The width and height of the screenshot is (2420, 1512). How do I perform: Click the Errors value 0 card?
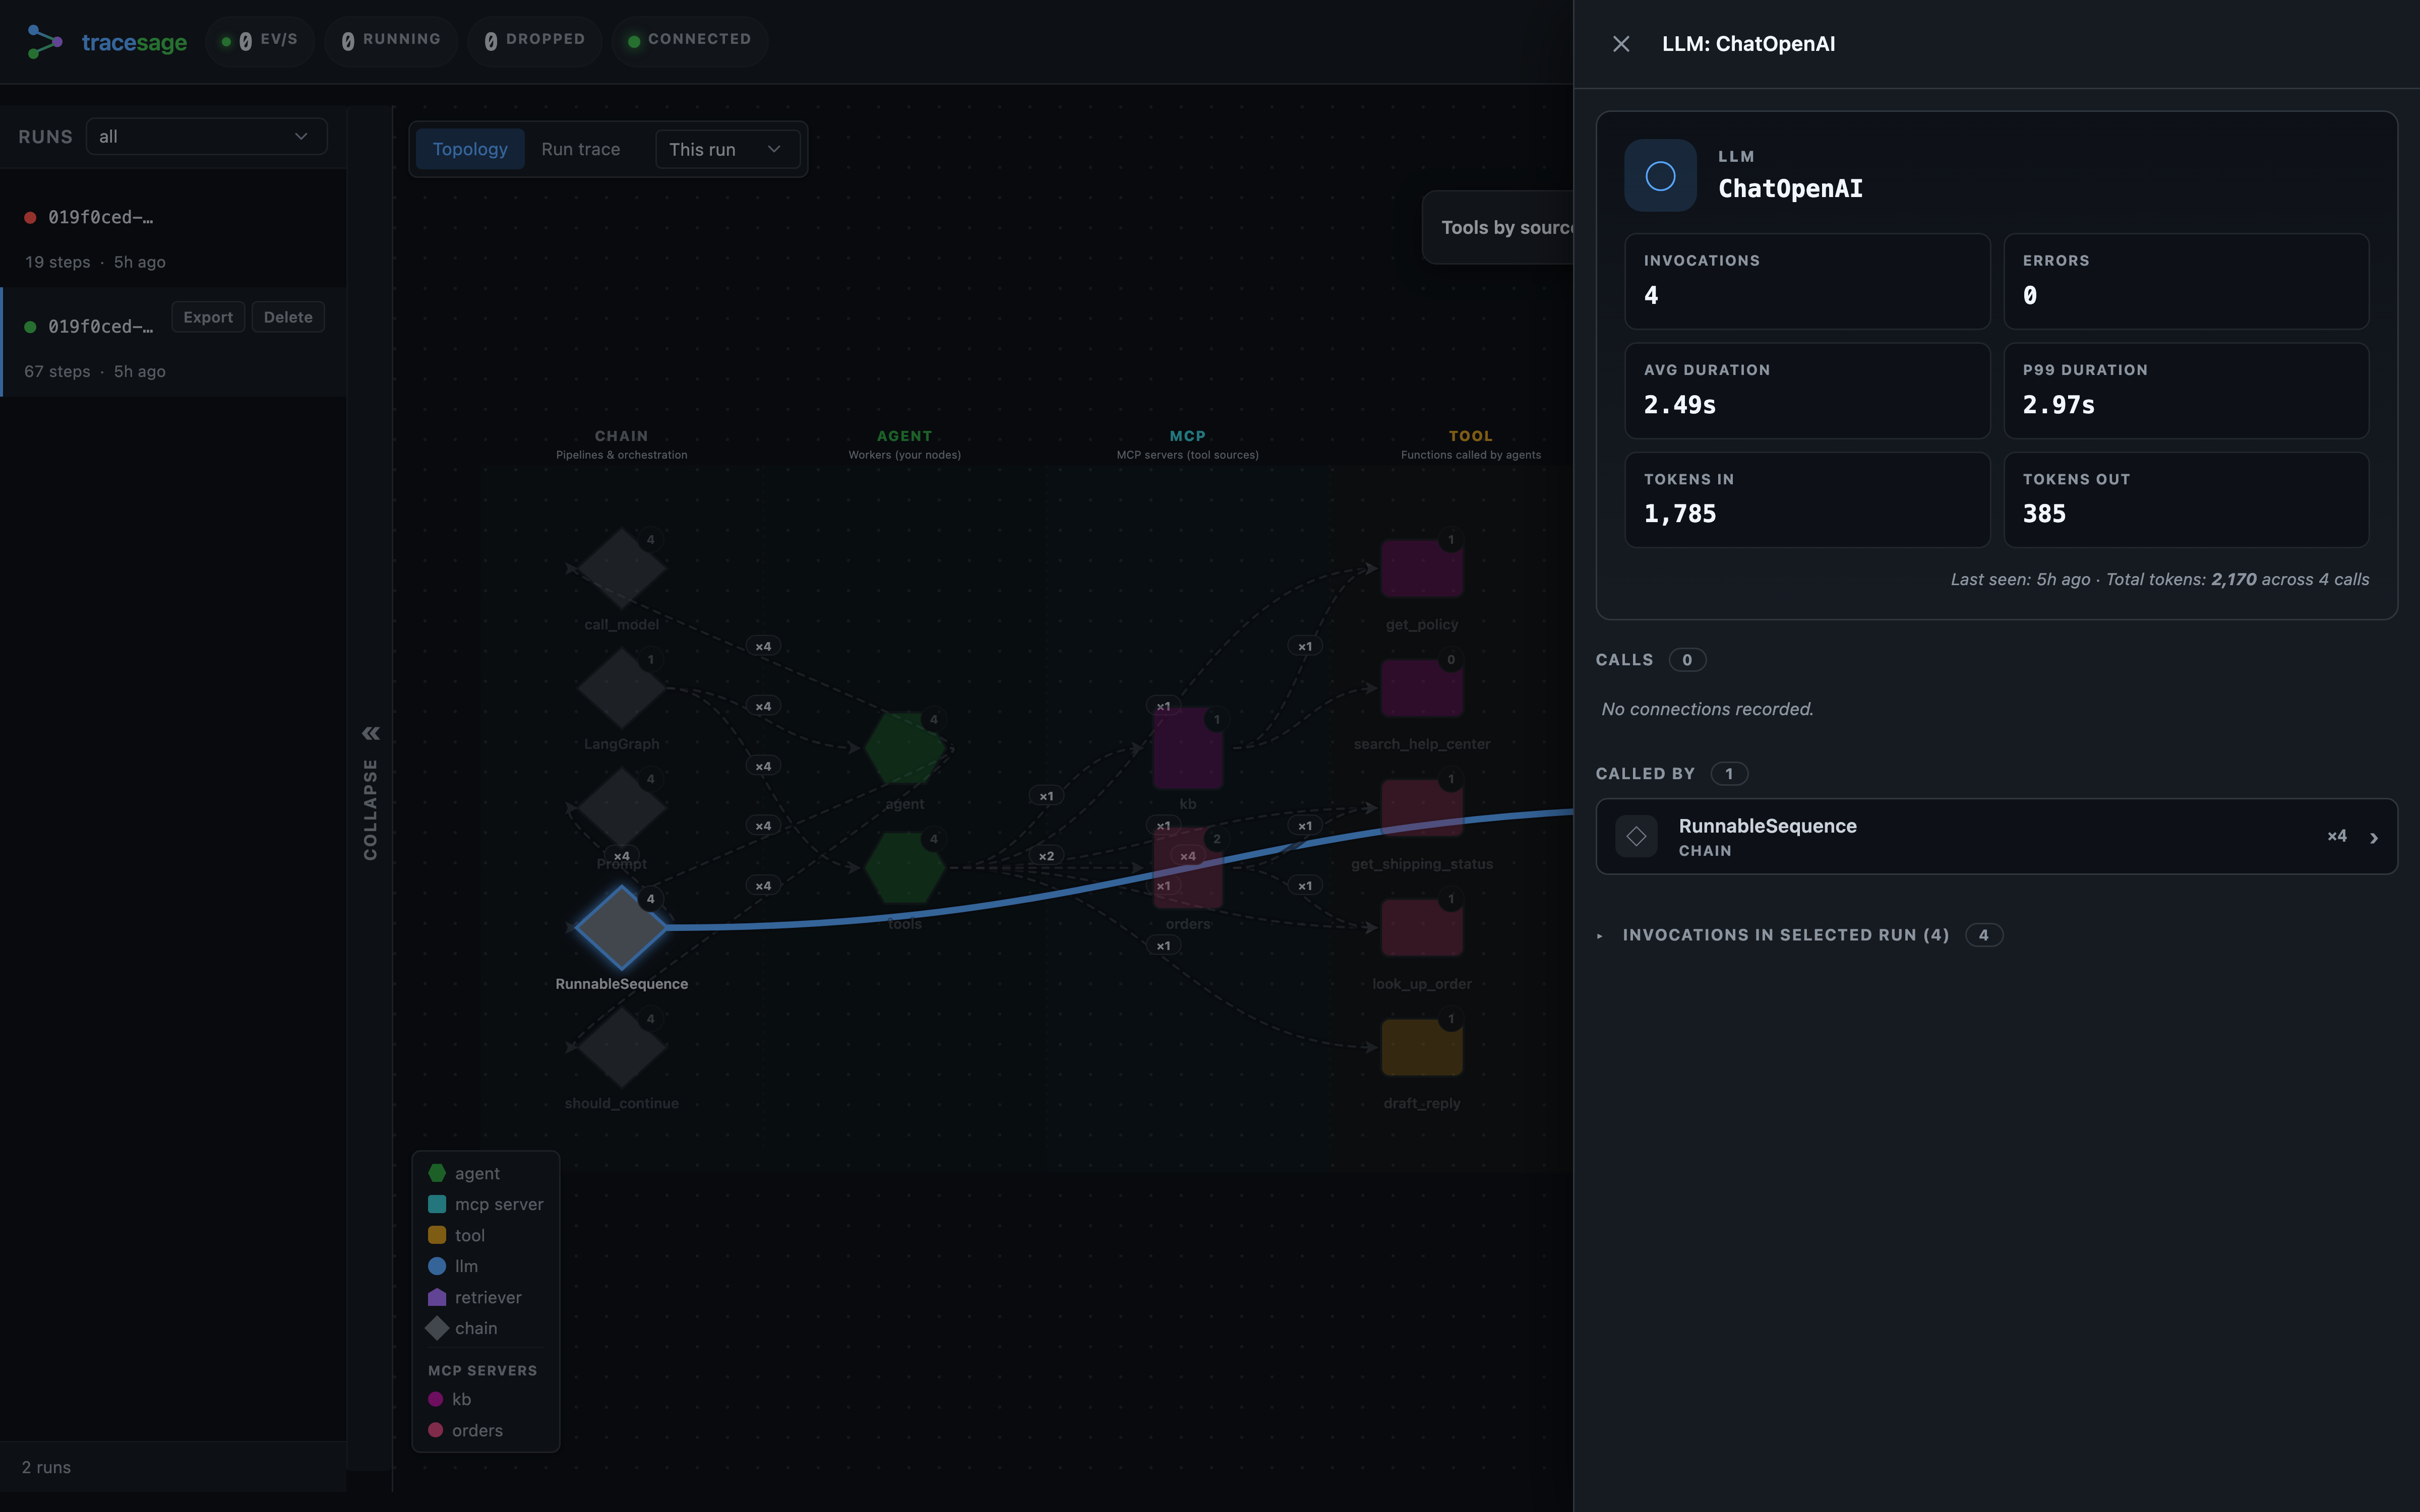tap(2186, 281)
